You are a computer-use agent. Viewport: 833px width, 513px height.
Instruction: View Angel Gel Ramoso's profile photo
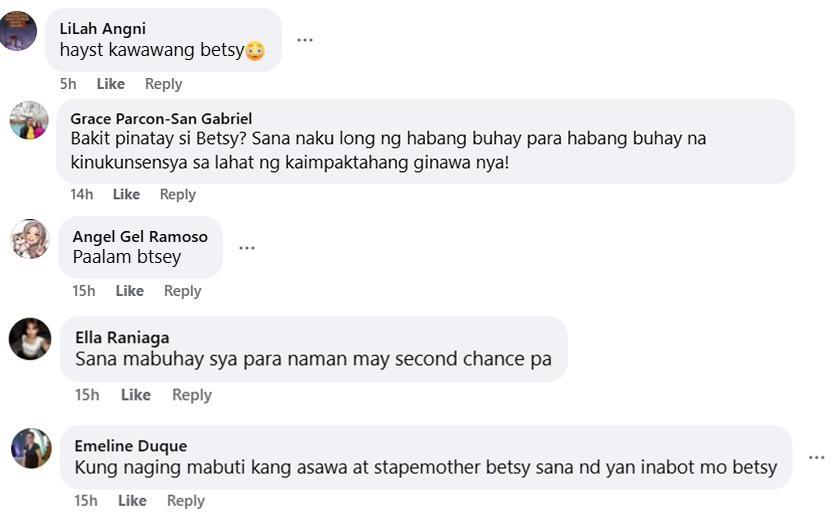(30, 239)
